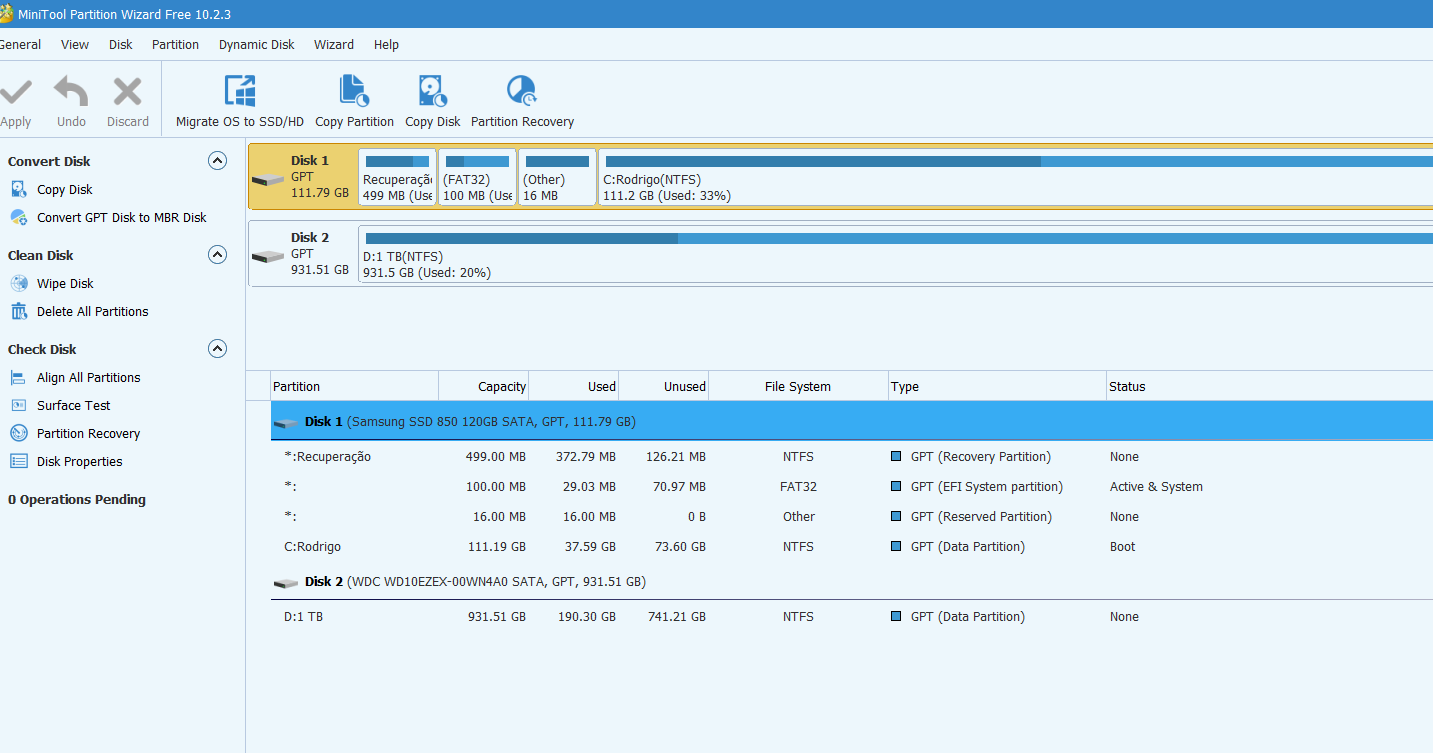Click the Delete All Partitions trash icon
The image size is (1433, 753).
click(19, 311)
